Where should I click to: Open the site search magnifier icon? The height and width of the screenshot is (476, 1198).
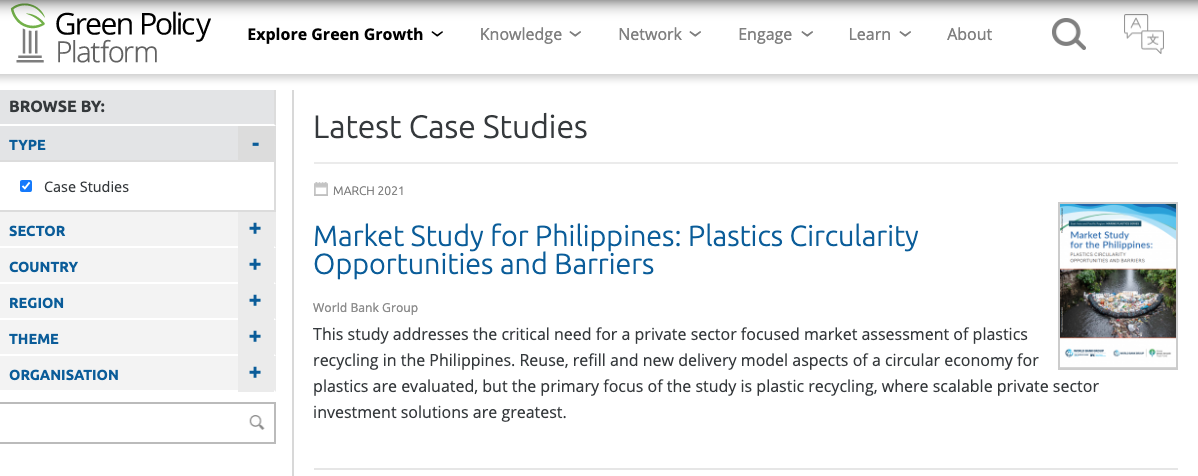(1068, 35)
